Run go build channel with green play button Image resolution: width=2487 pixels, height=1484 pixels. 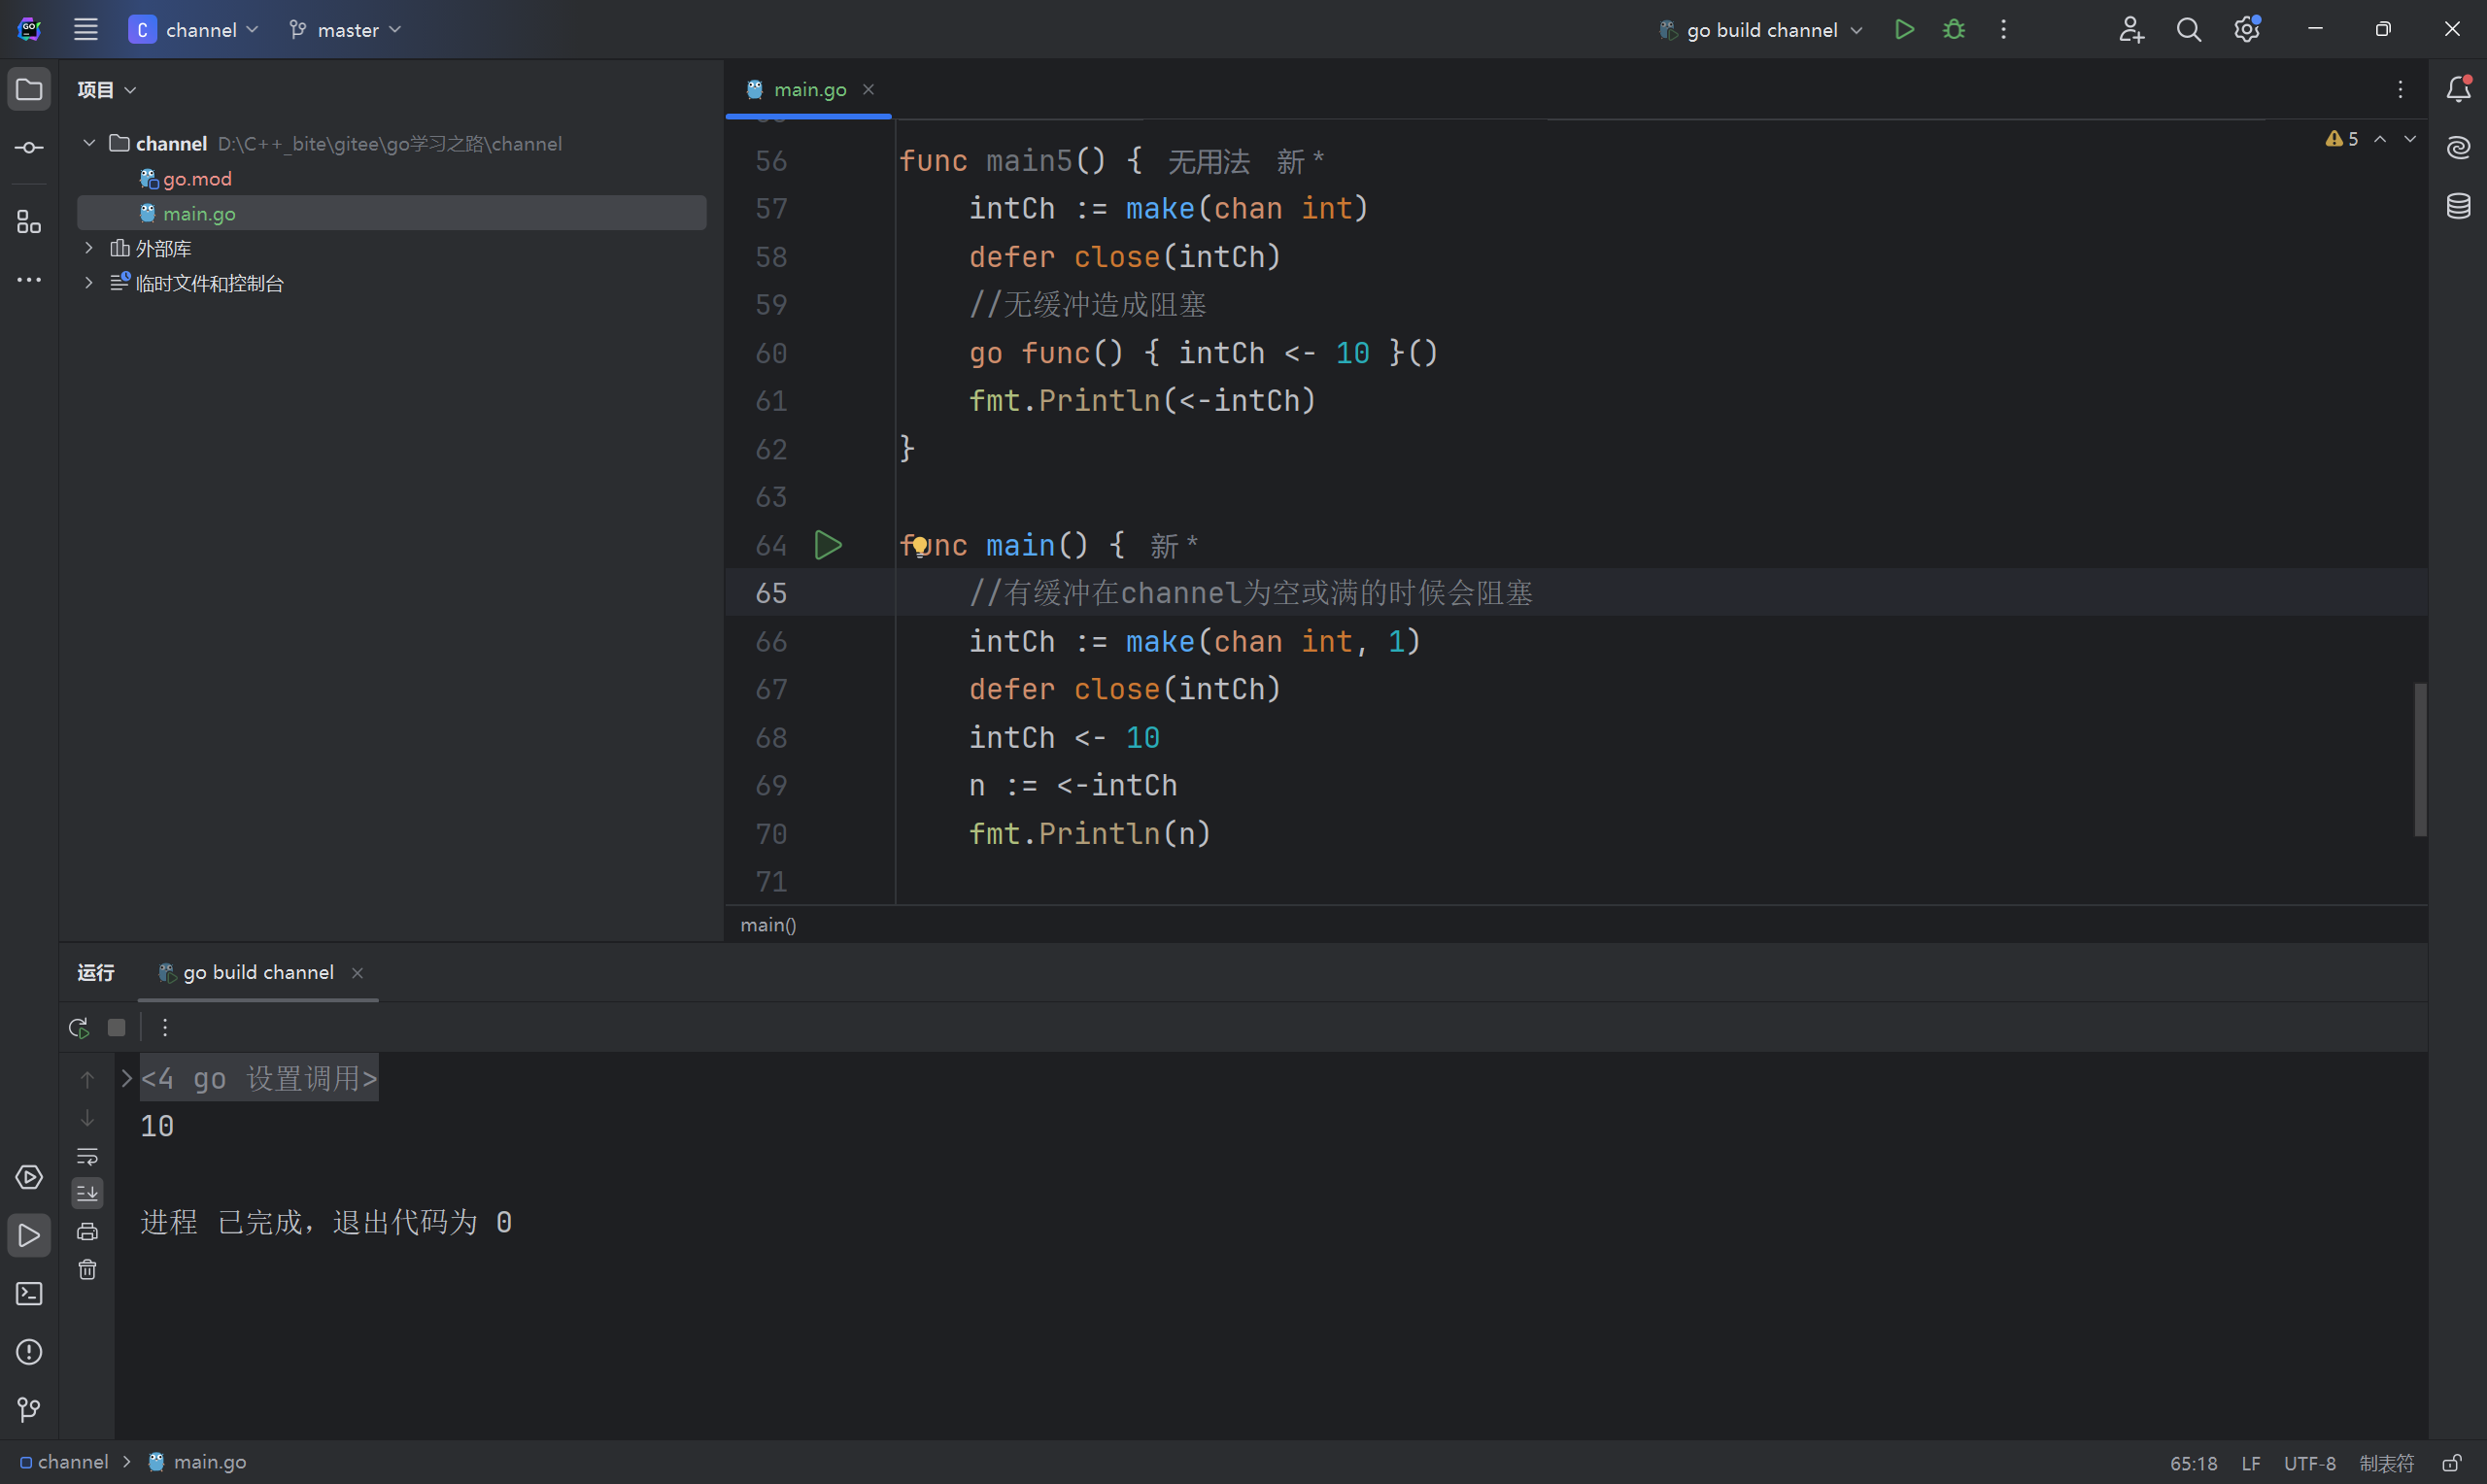(1904, 29)
